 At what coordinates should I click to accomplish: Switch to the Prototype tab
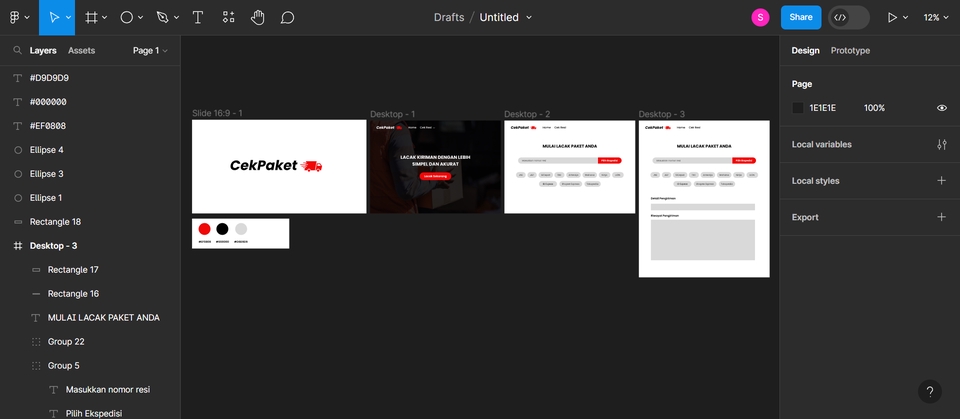click(x=850, y=50)
